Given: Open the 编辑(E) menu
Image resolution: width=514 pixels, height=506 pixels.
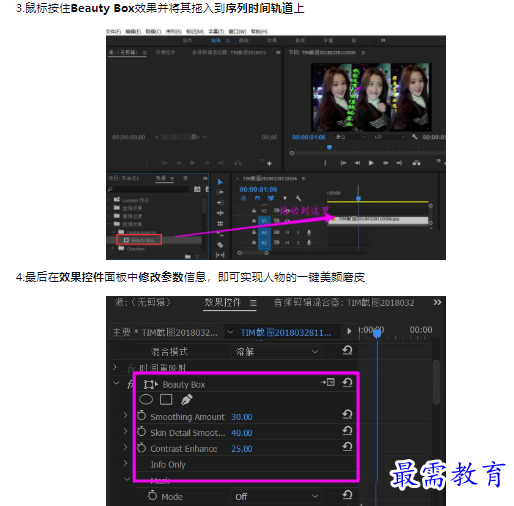Looking at the screenshot, I should pyautogui.click(x=133, y=31).
